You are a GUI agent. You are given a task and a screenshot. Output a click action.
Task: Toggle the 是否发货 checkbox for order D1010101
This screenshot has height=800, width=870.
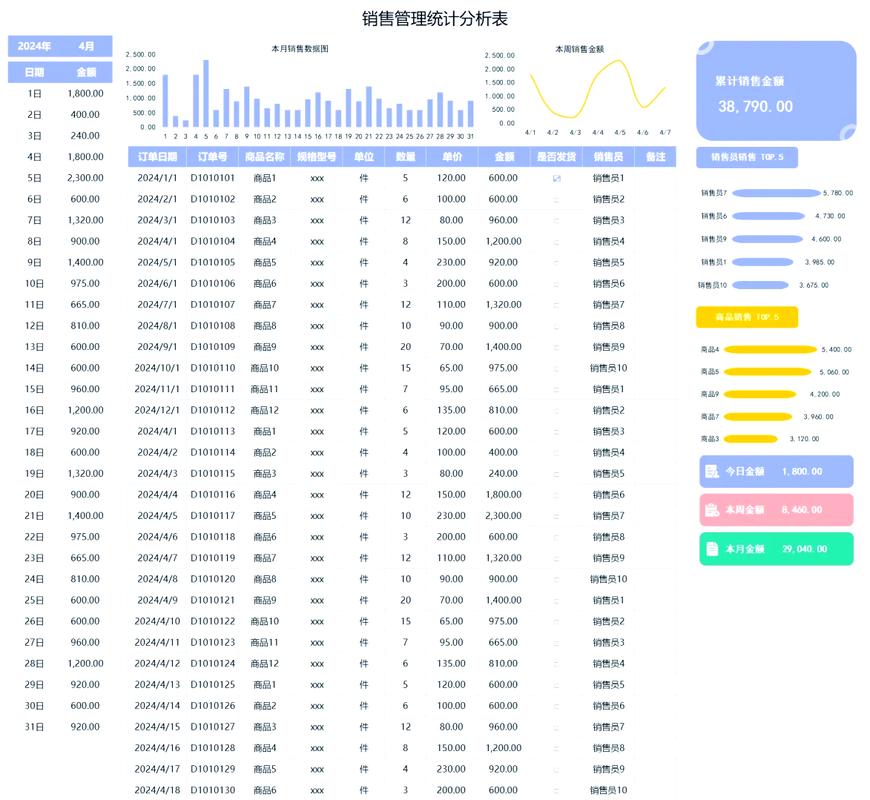557,178
